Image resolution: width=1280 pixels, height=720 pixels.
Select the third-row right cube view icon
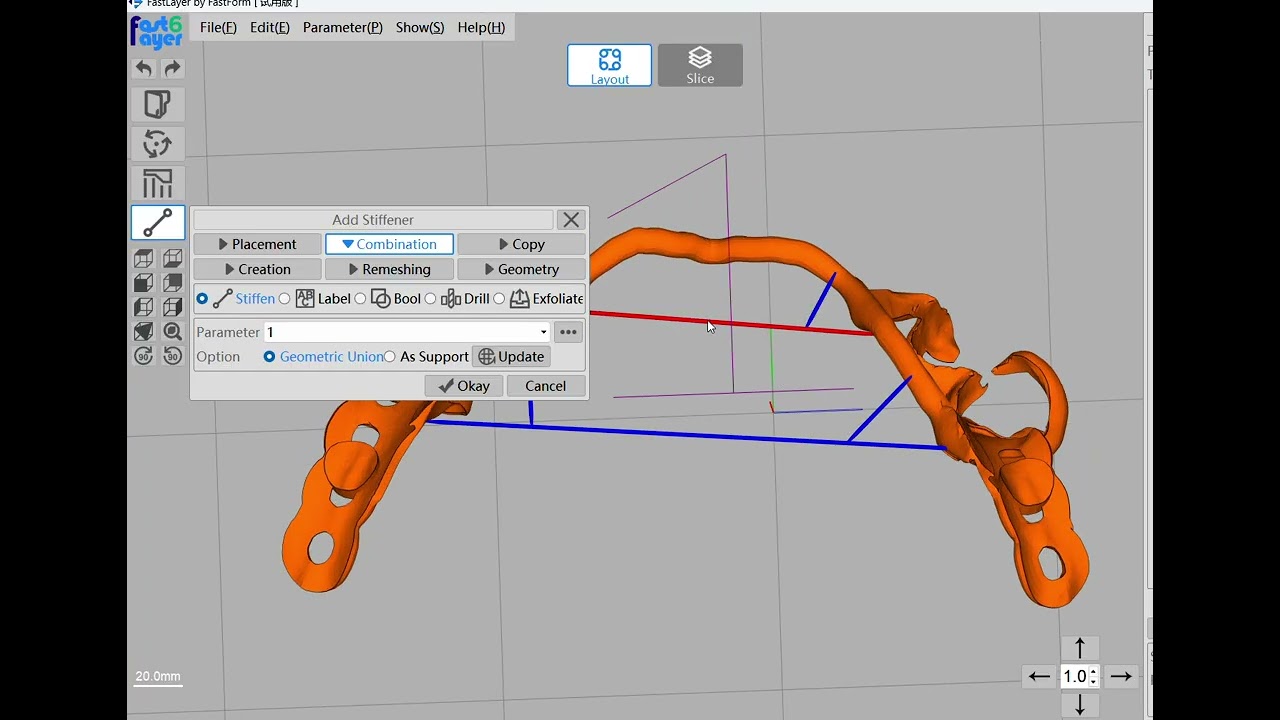[x=172, y=307]
